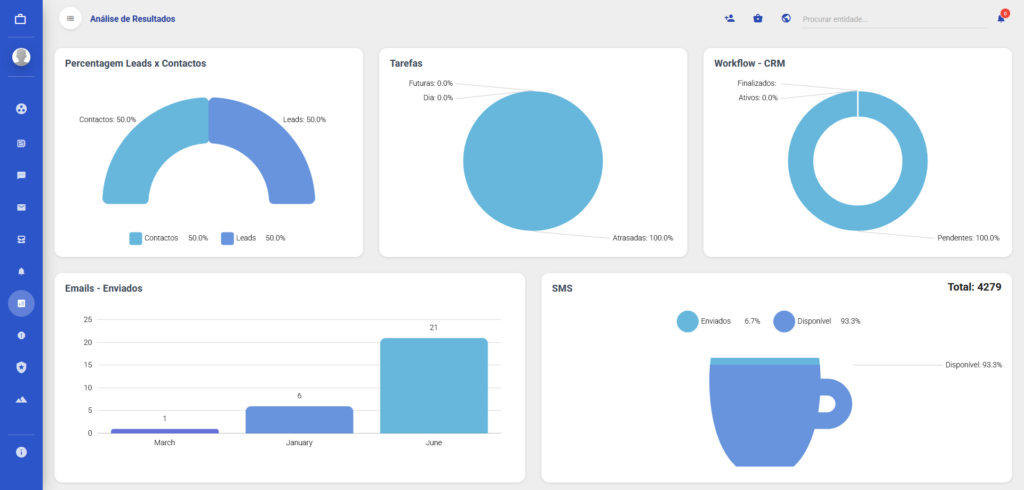Open the info icon at the sidebar bottom
Image resolution: width=1024 pixels, height=490 pixels.
(x=21, y=452)
